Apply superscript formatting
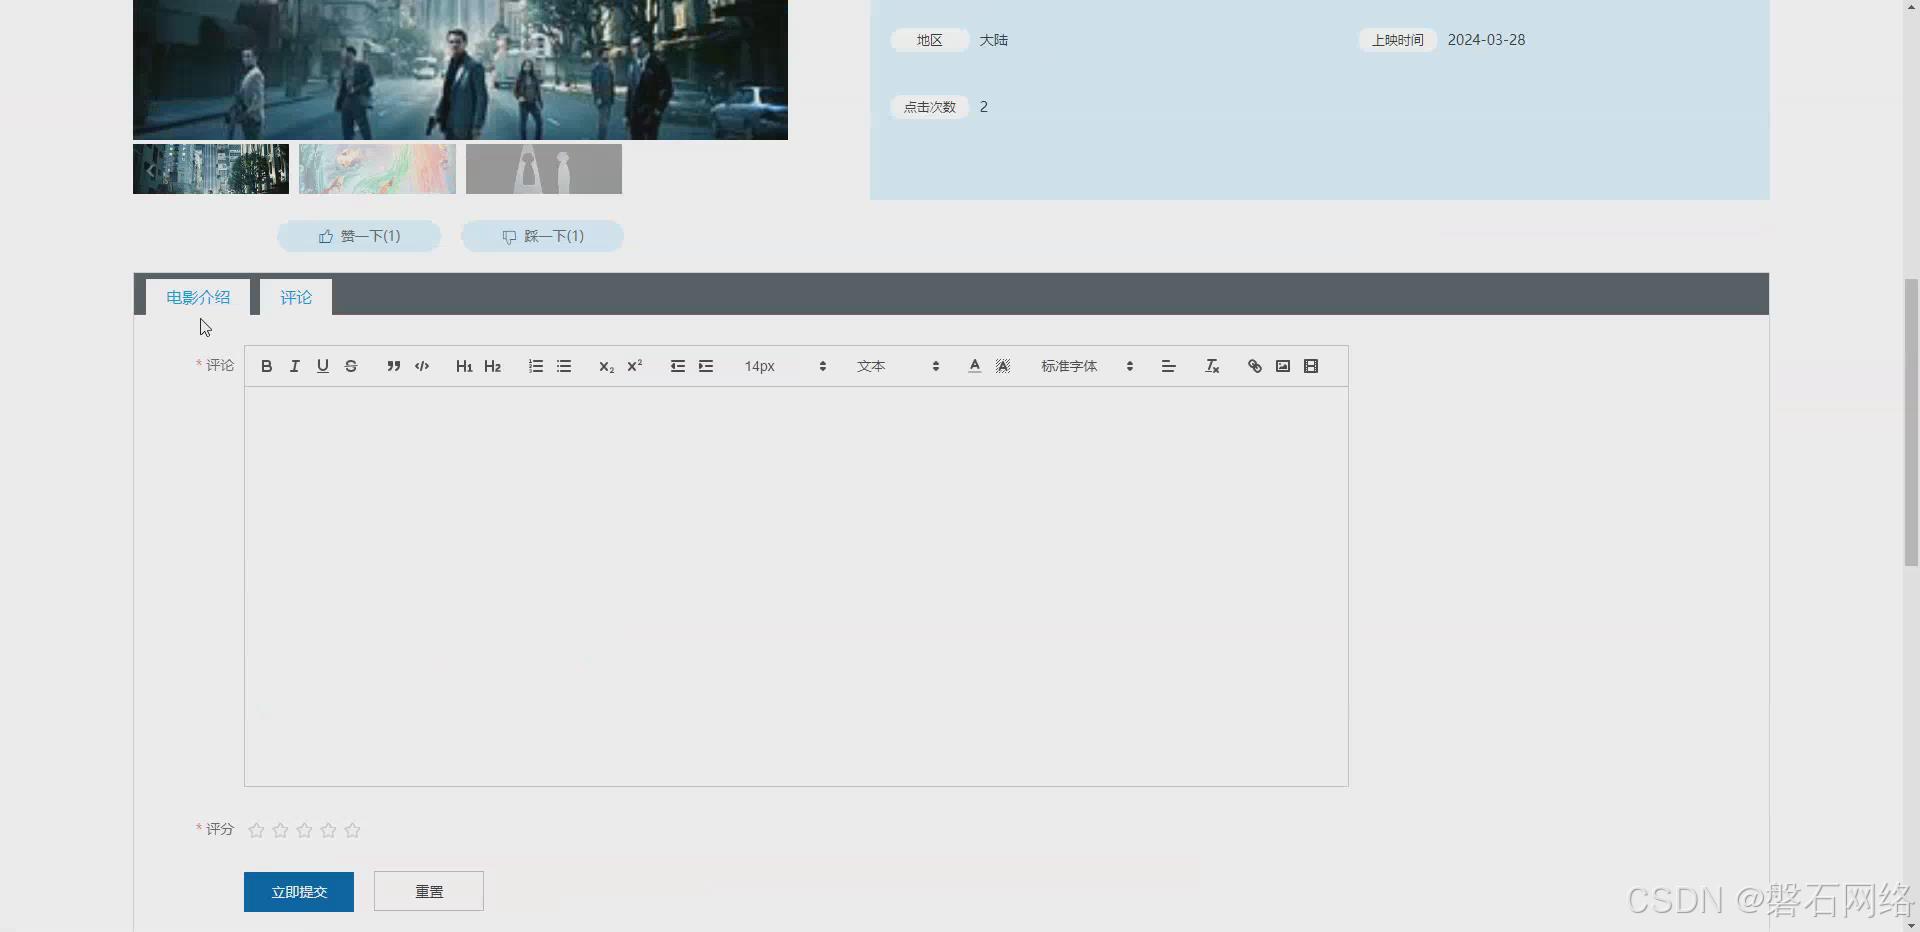 tap(634, 366)
